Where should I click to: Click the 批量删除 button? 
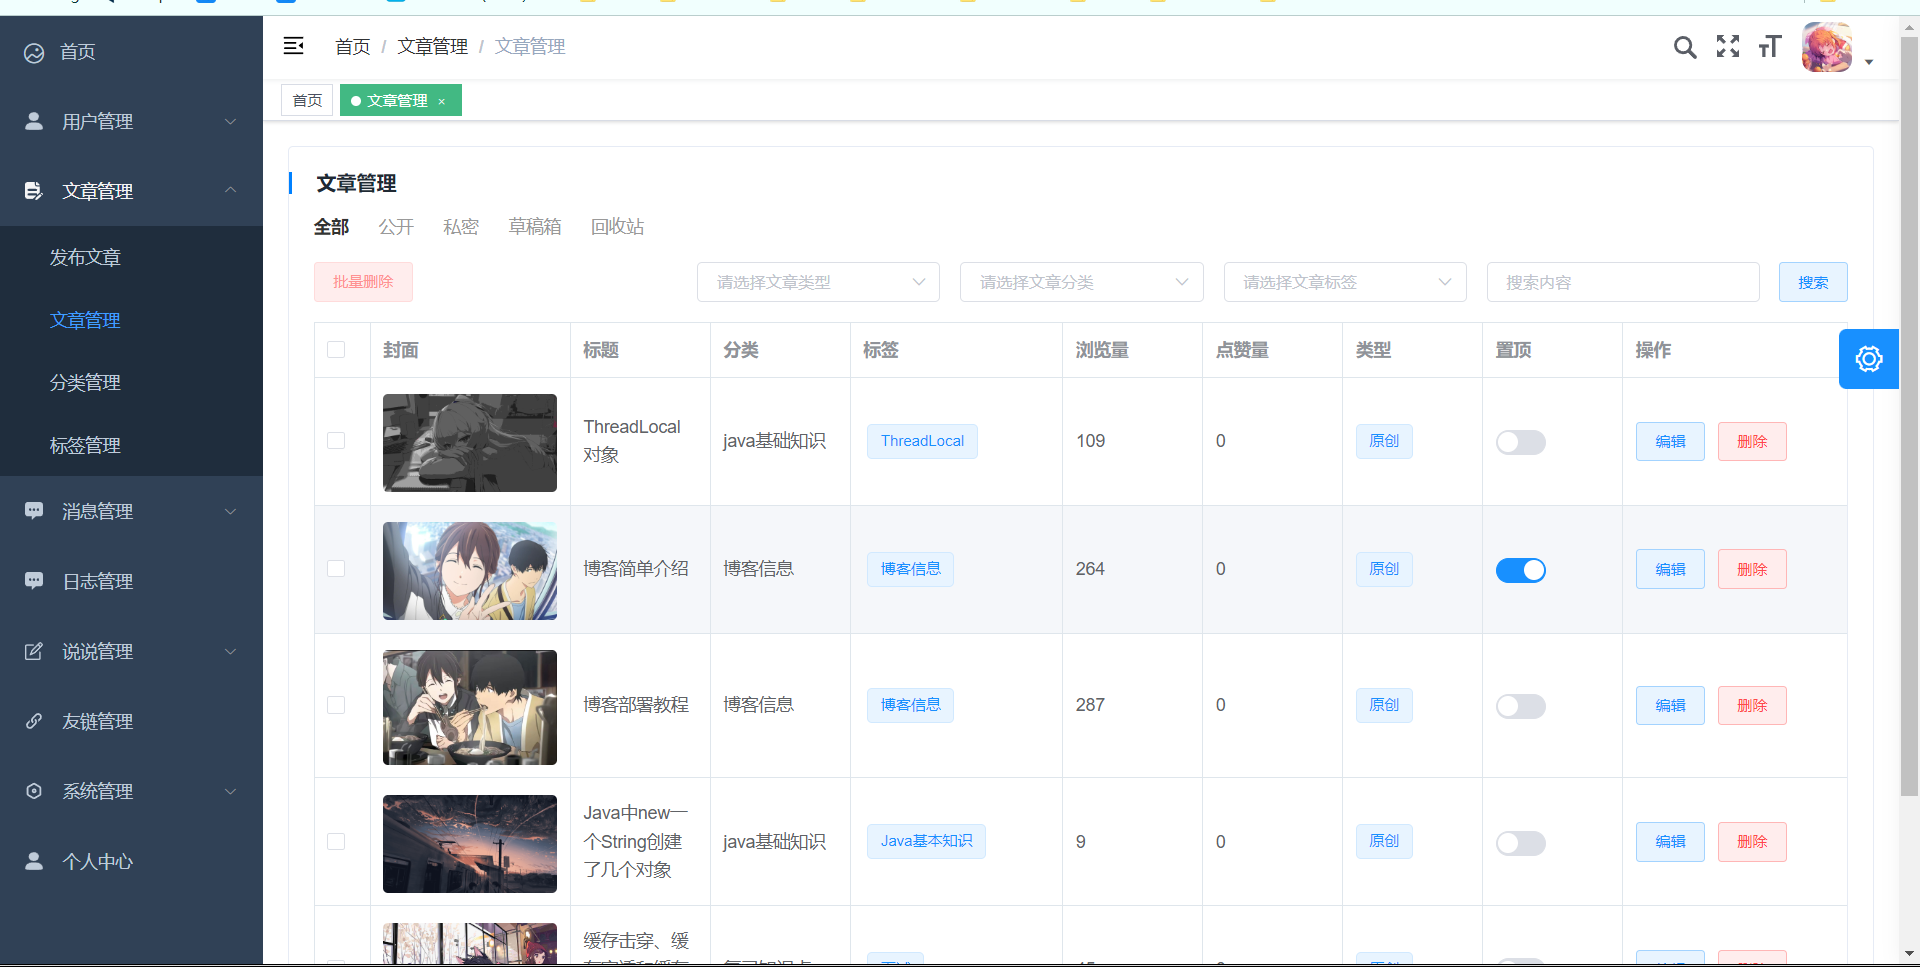363,282
